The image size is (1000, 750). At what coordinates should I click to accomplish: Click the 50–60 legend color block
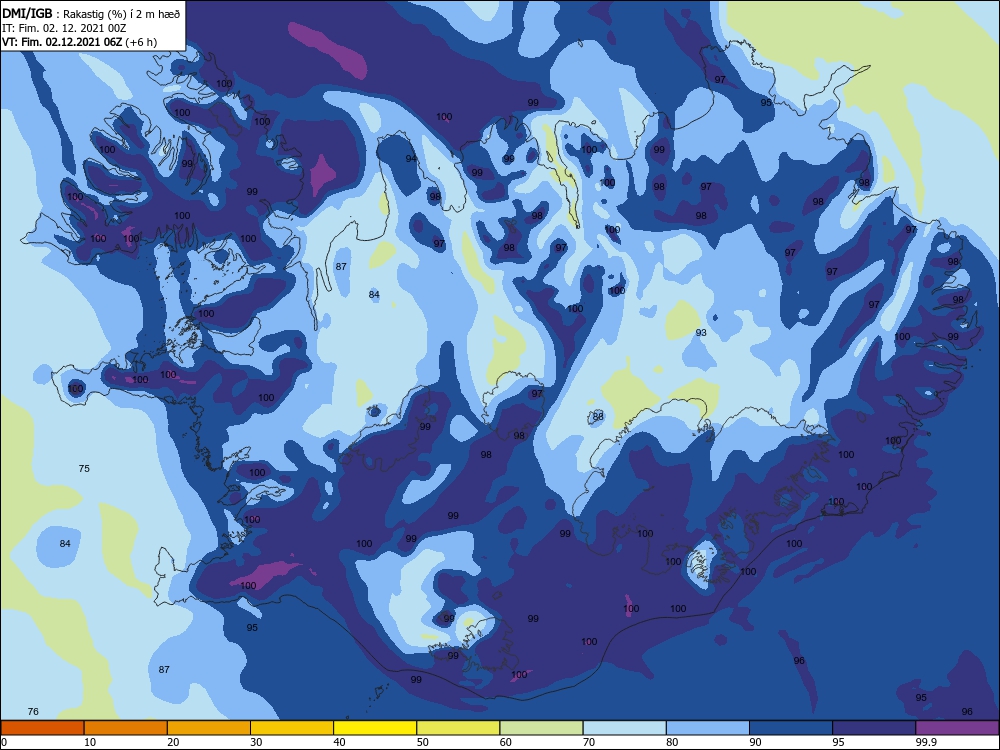458,728
